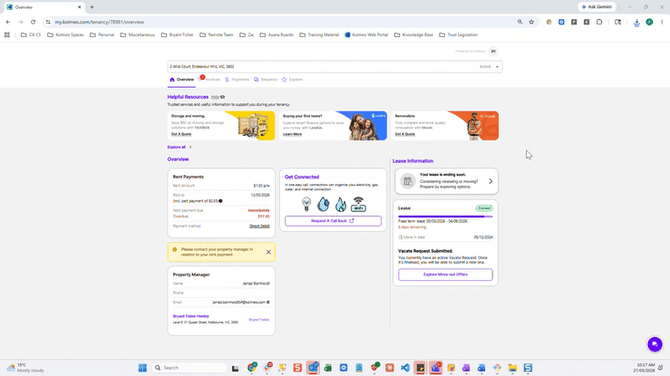Viewport: 670px width, 376px height.
Task: Open a new browser tab
Action: click(x=92, y=7)
